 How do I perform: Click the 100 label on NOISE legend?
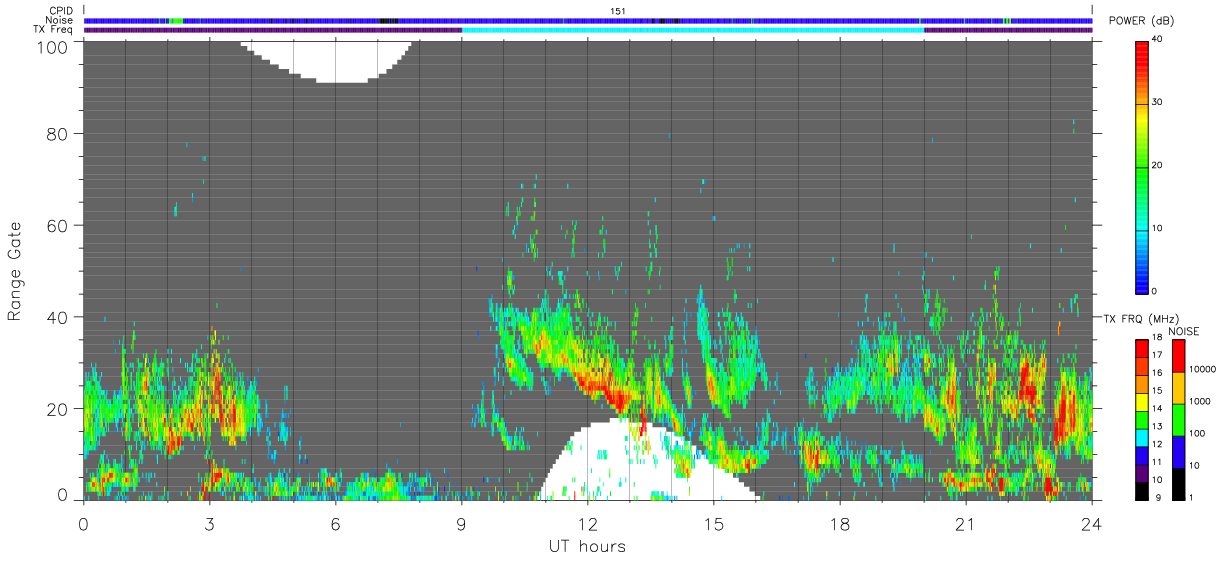click(x=1199, y=434)
